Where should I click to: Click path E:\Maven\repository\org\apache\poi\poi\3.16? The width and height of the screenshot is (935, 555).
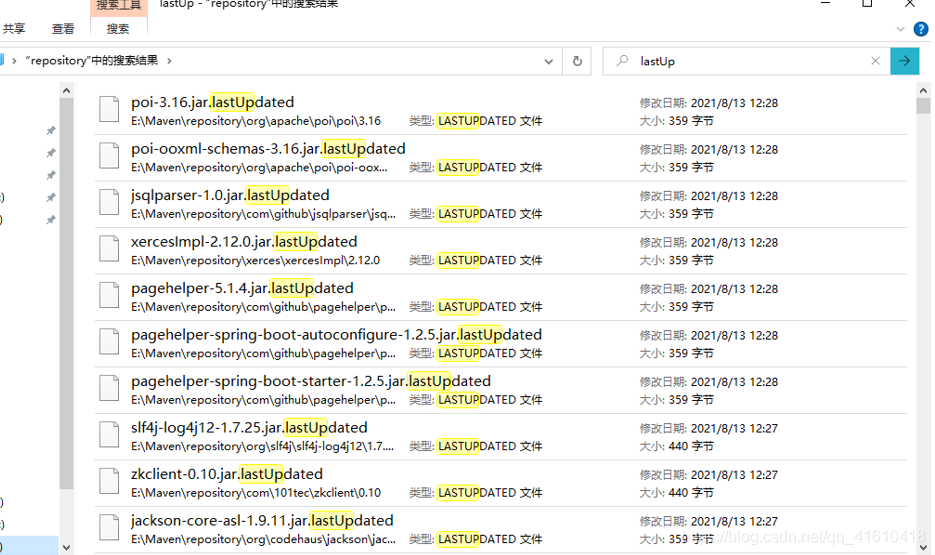(x=256, y=121)
